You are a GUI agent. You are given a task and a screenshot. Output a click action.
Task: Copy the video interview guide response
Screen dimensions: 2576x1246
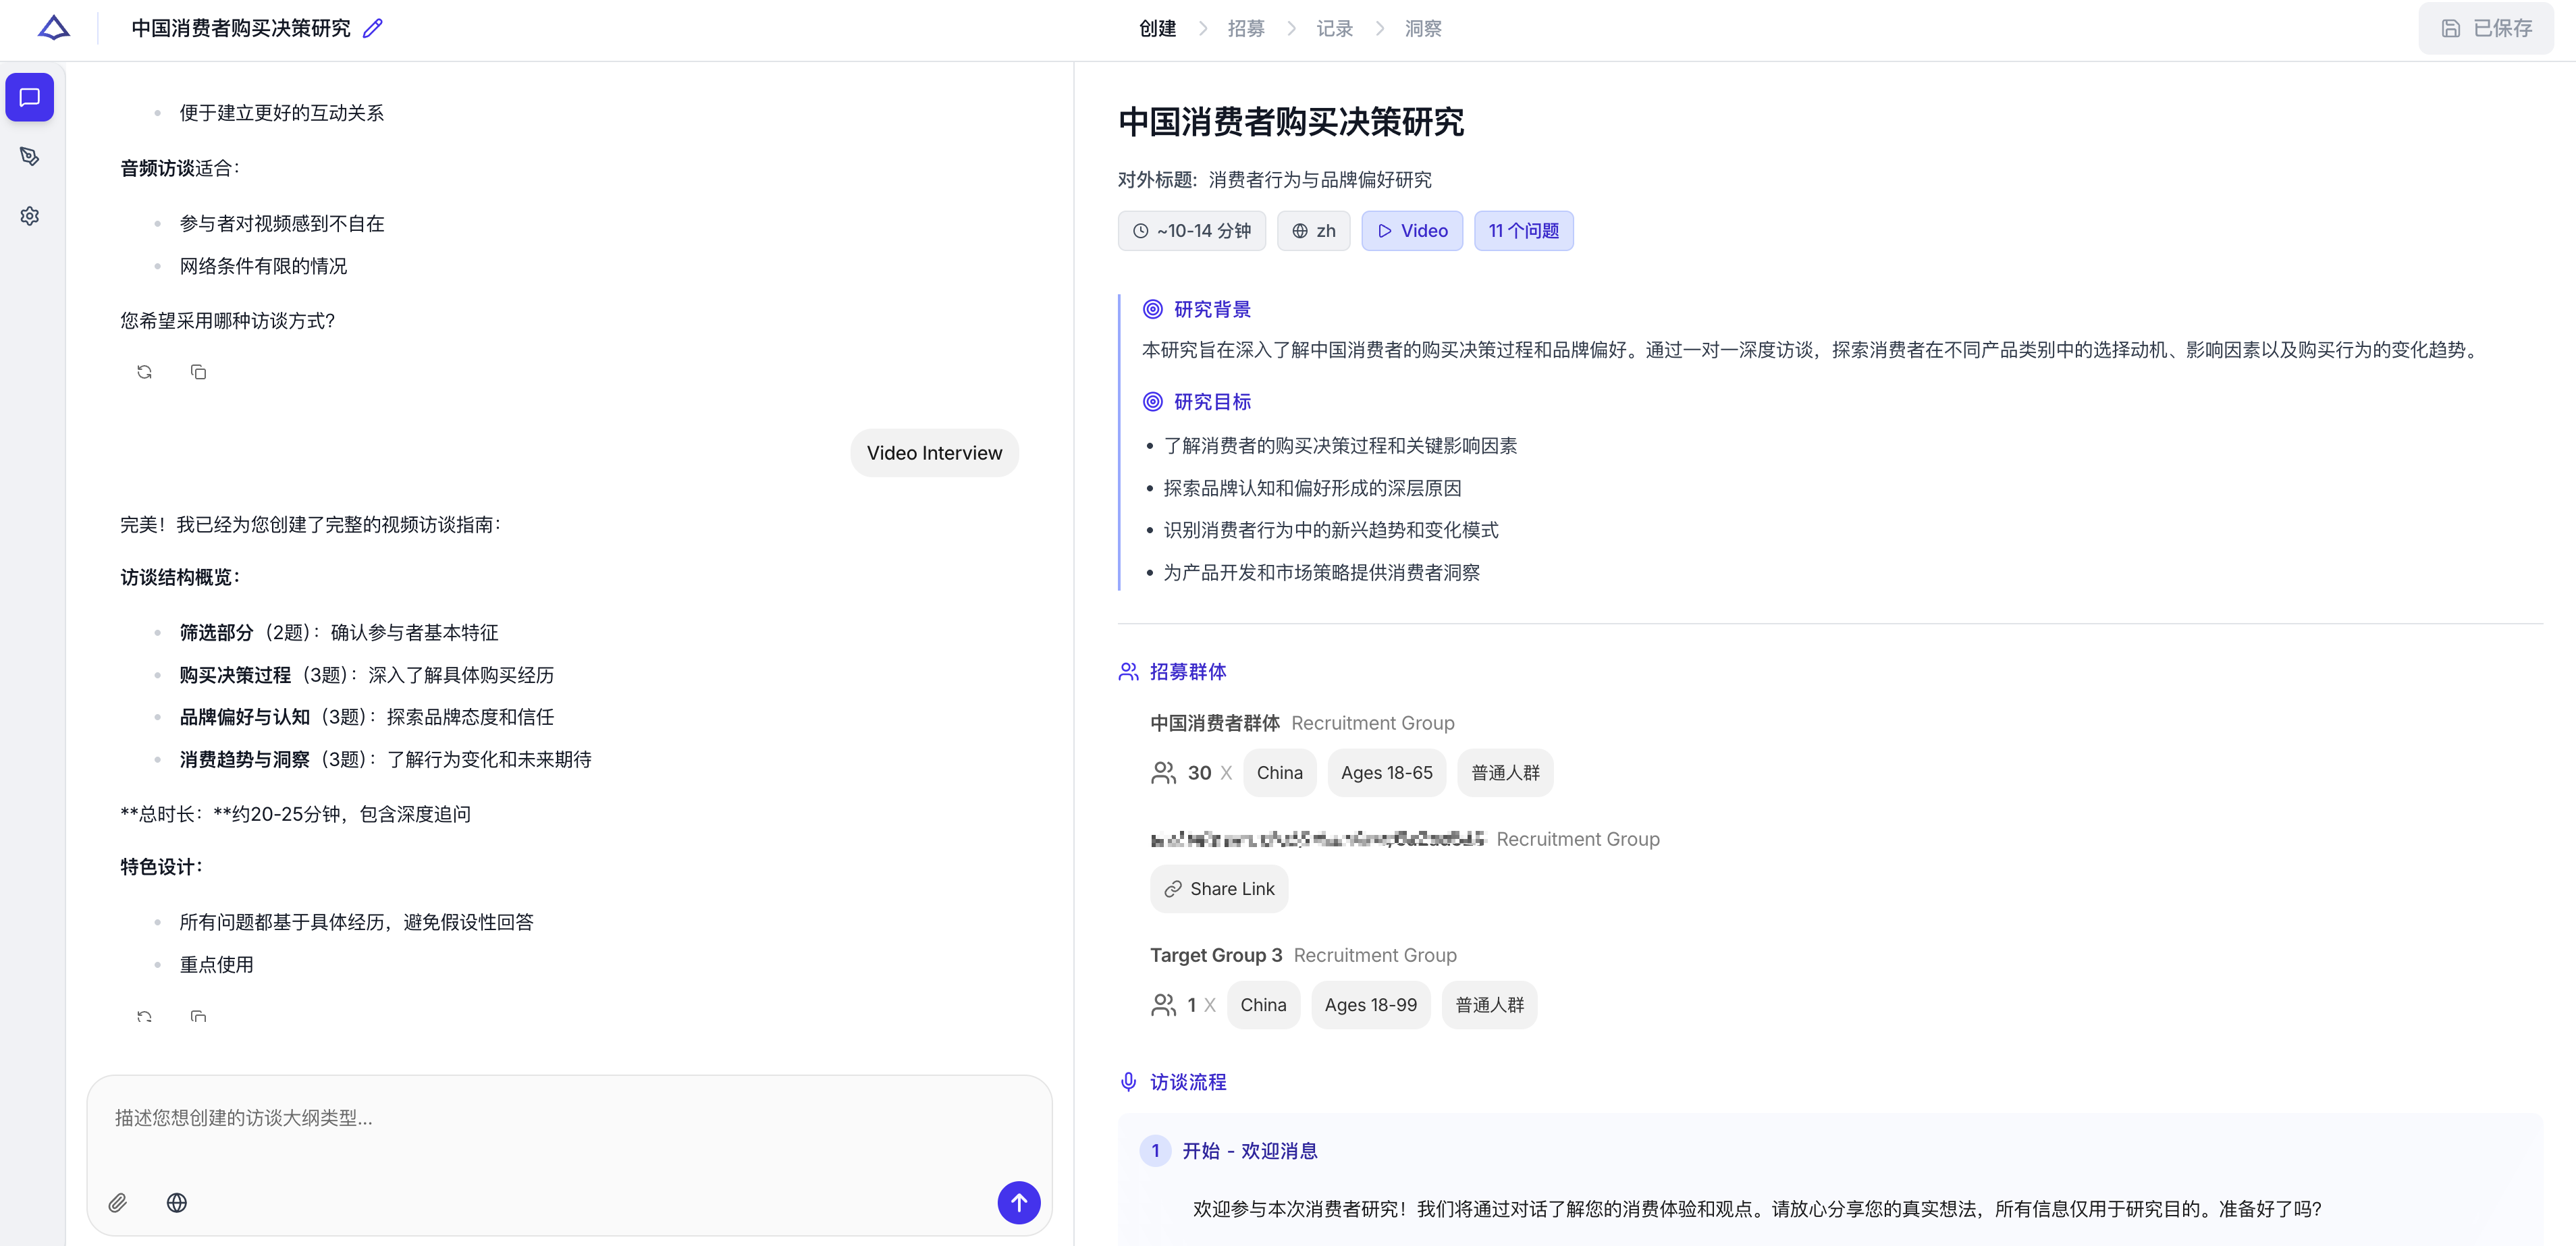[198, 1016]
